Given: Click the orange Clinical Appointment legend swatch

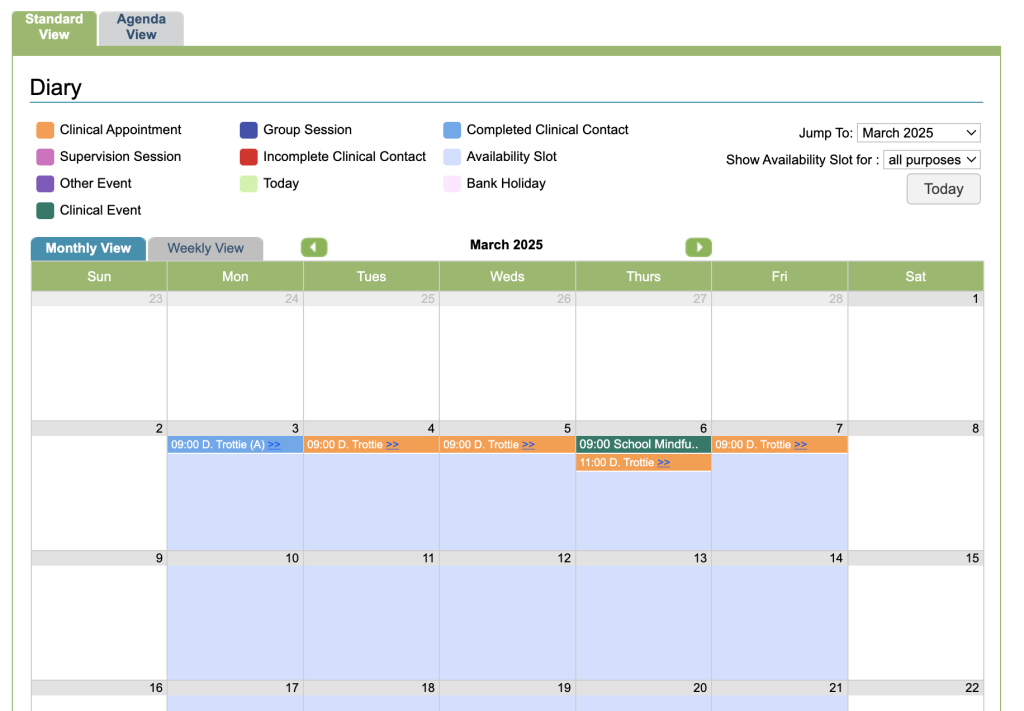Looking at the screenshot, I should coord(45,130).
